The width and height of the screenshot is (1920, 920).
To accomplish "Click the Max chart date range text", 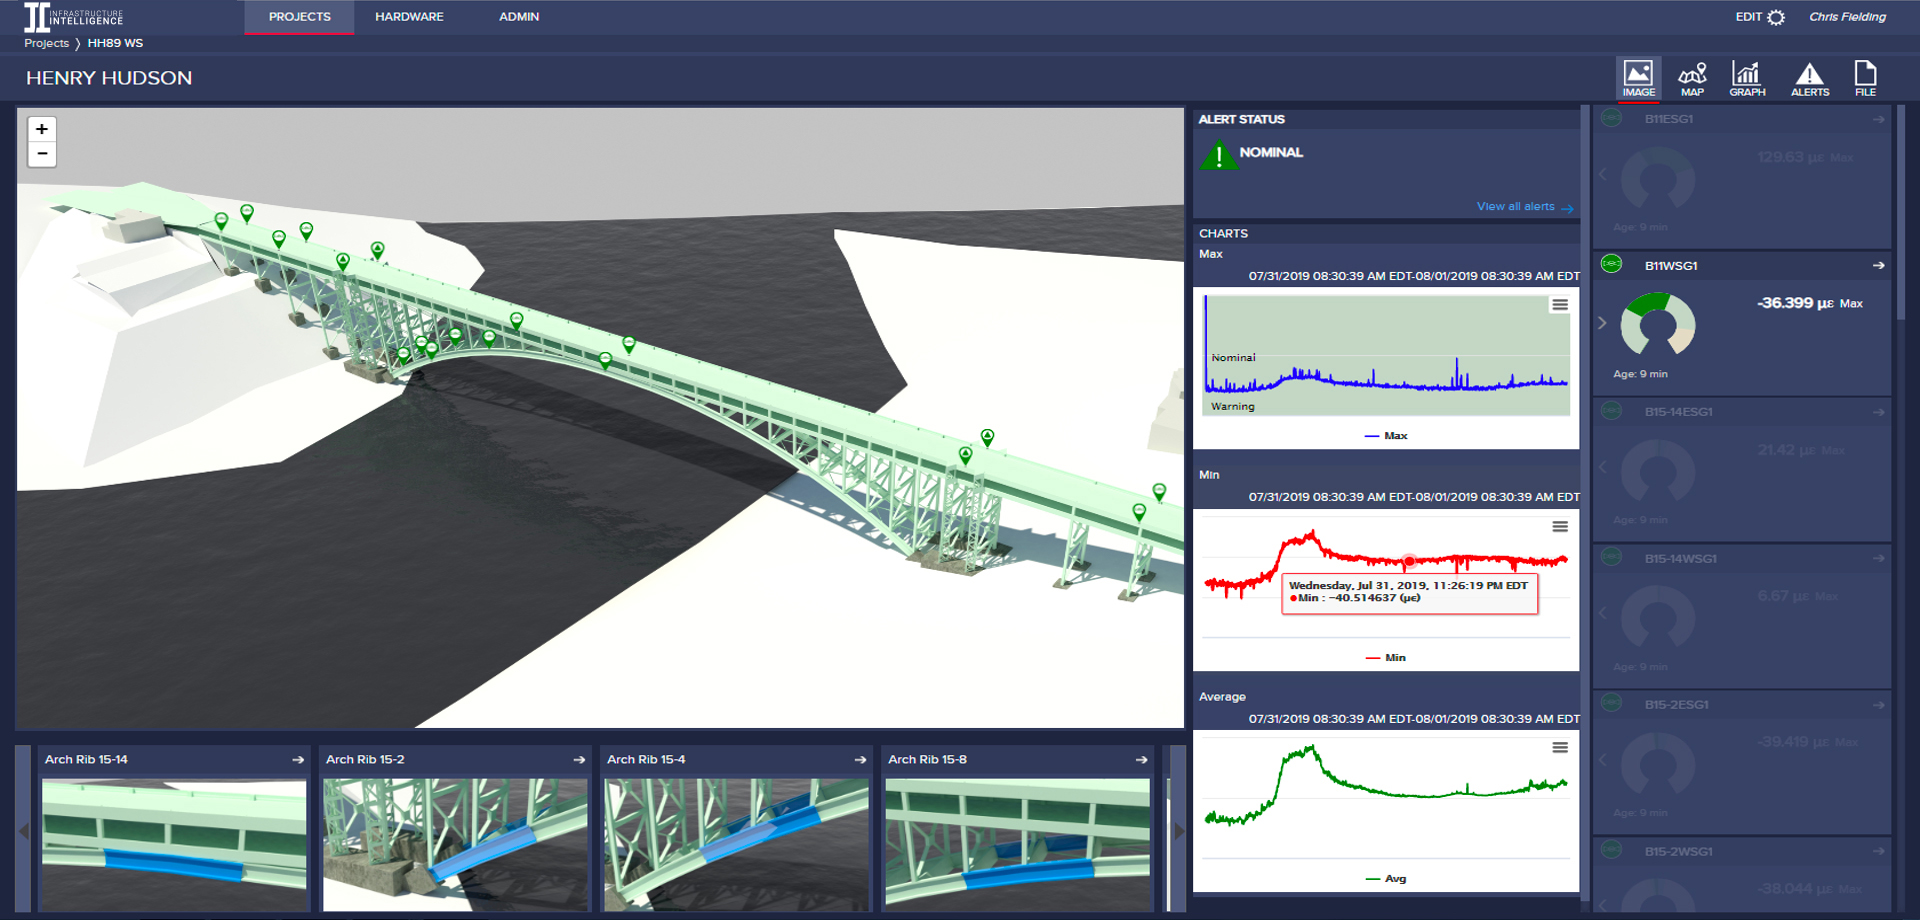I will pyautogui.click(x=1414, y=276).
